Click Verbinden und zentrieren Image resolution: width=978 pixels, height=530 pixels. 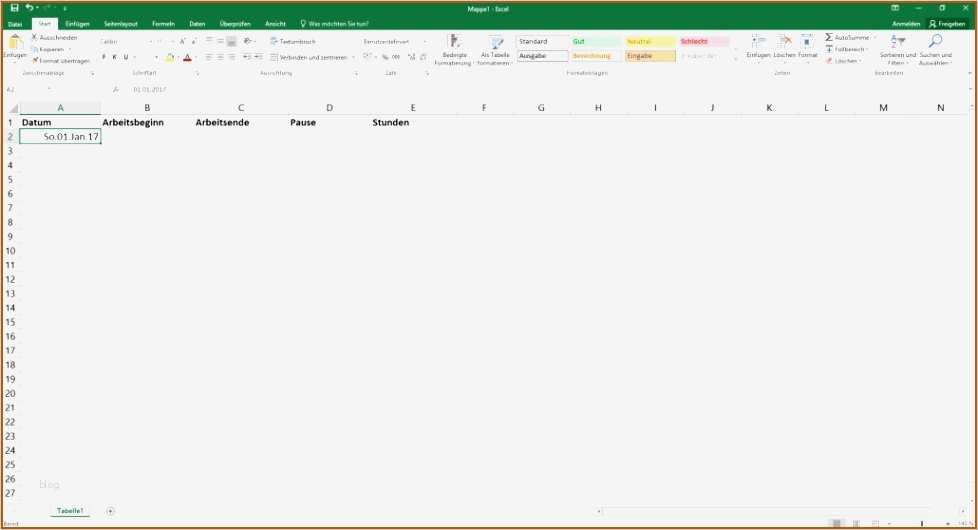[x=309, y=57]
